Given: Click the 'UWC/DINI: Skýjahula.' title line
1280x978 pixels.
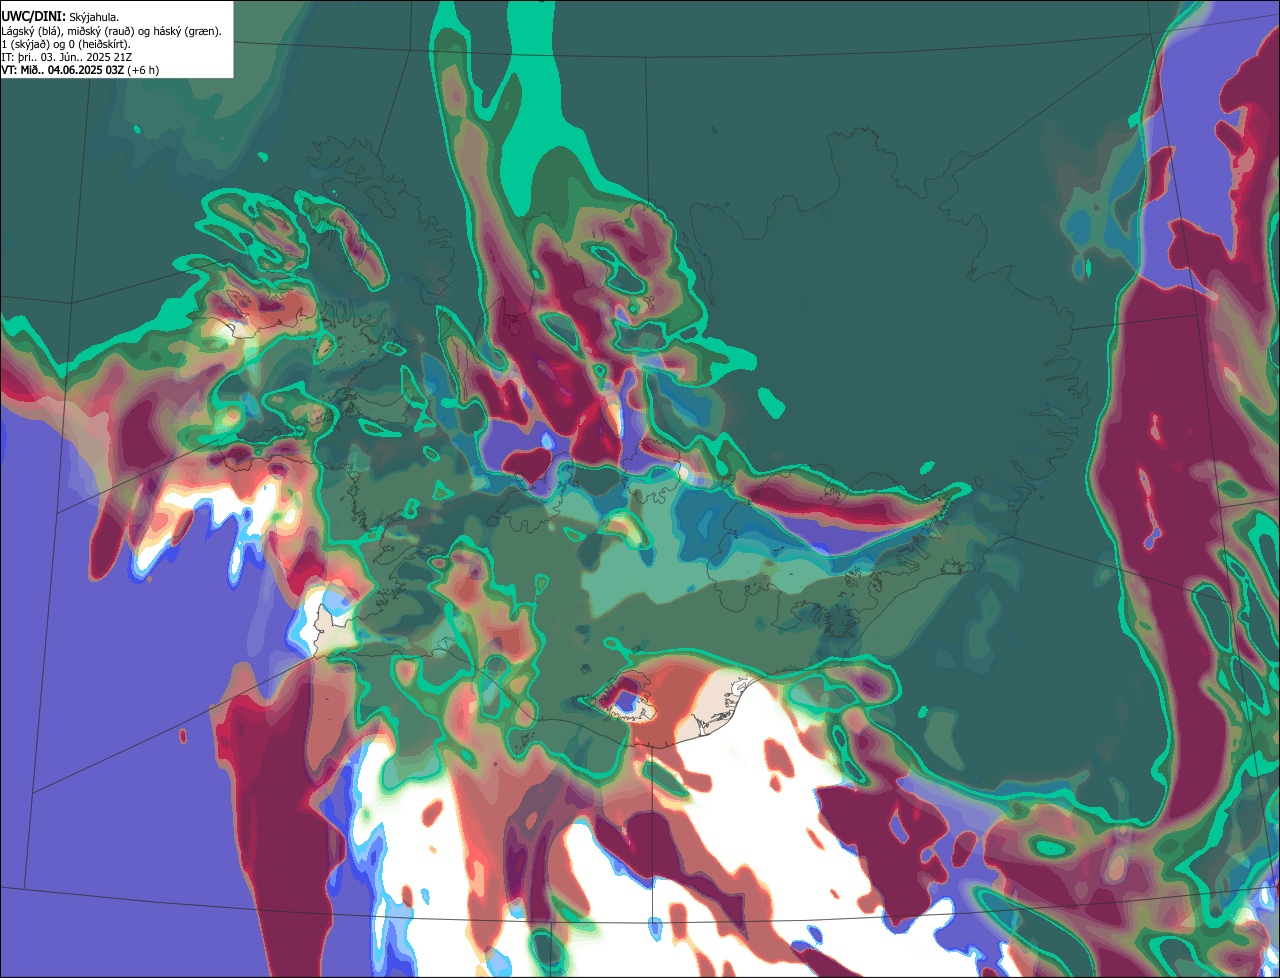Looking at the screenshot, I should point(60,17).
